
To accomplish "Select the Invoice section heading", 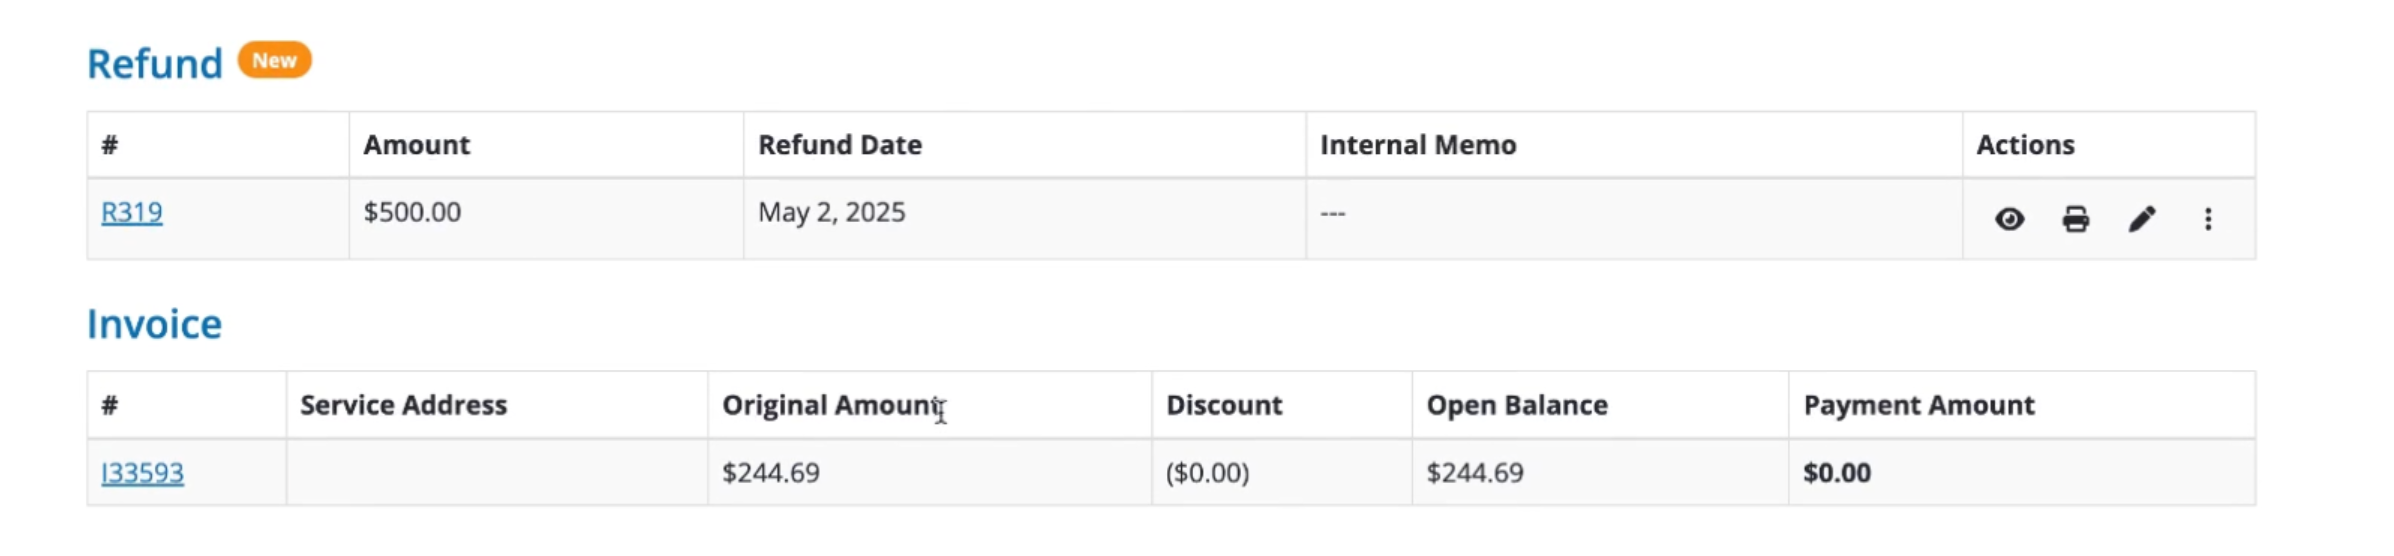I will tap(154, 324).
